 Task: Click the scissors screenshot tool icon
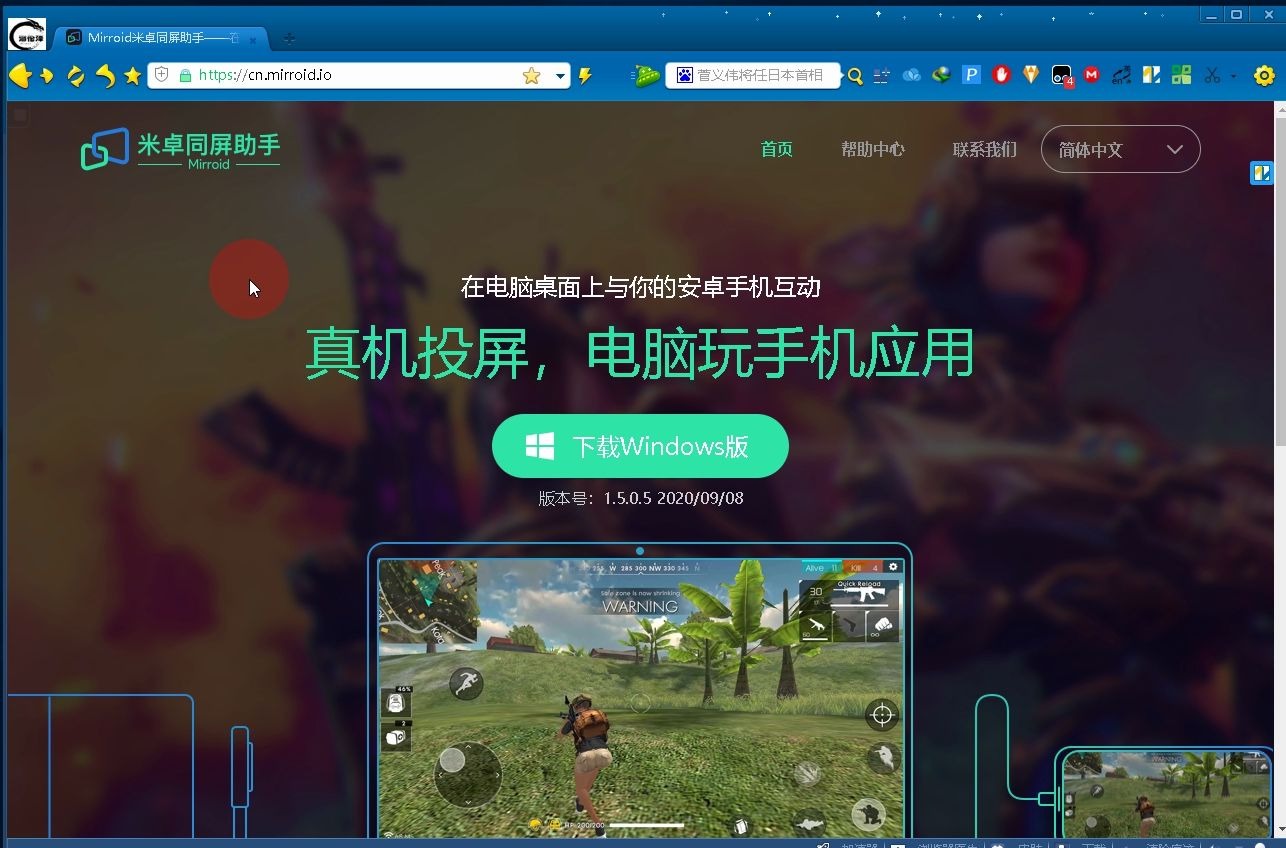click(x=1212, y=75)
